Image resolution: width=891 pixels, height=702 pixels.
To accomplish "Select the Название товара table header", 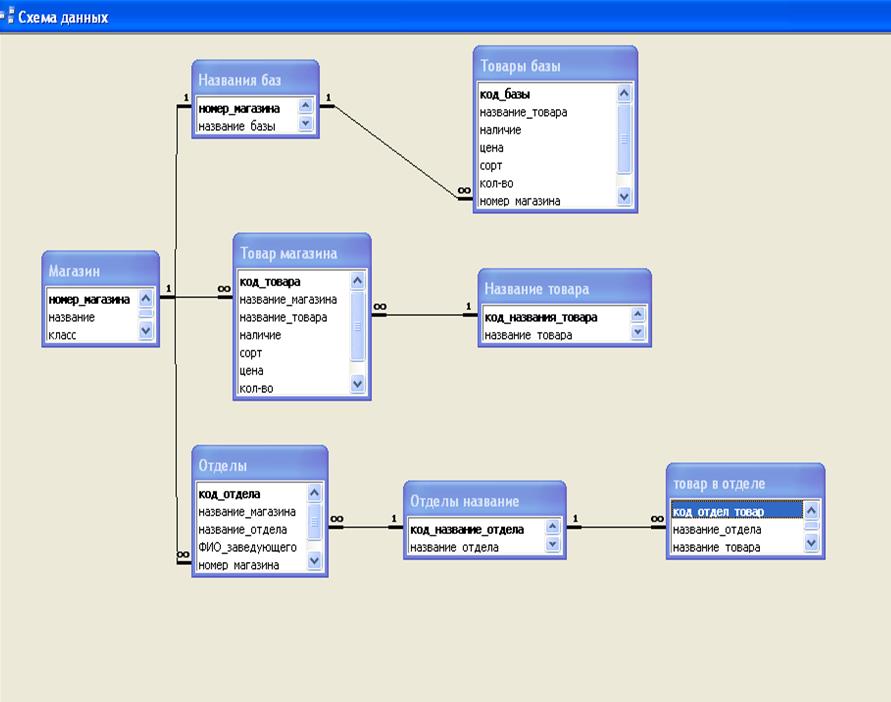I will [x=564, y=289].
